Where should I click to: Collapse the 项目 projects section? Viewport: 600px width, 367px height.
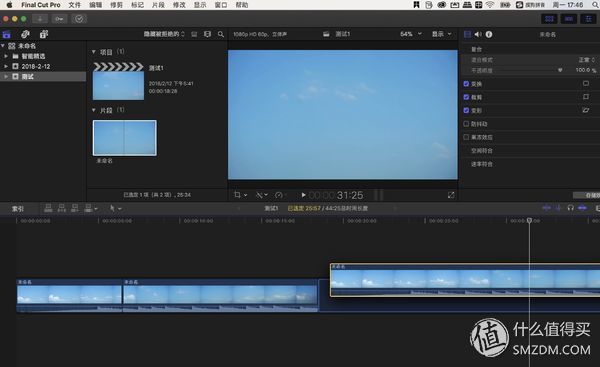(94, 52)
